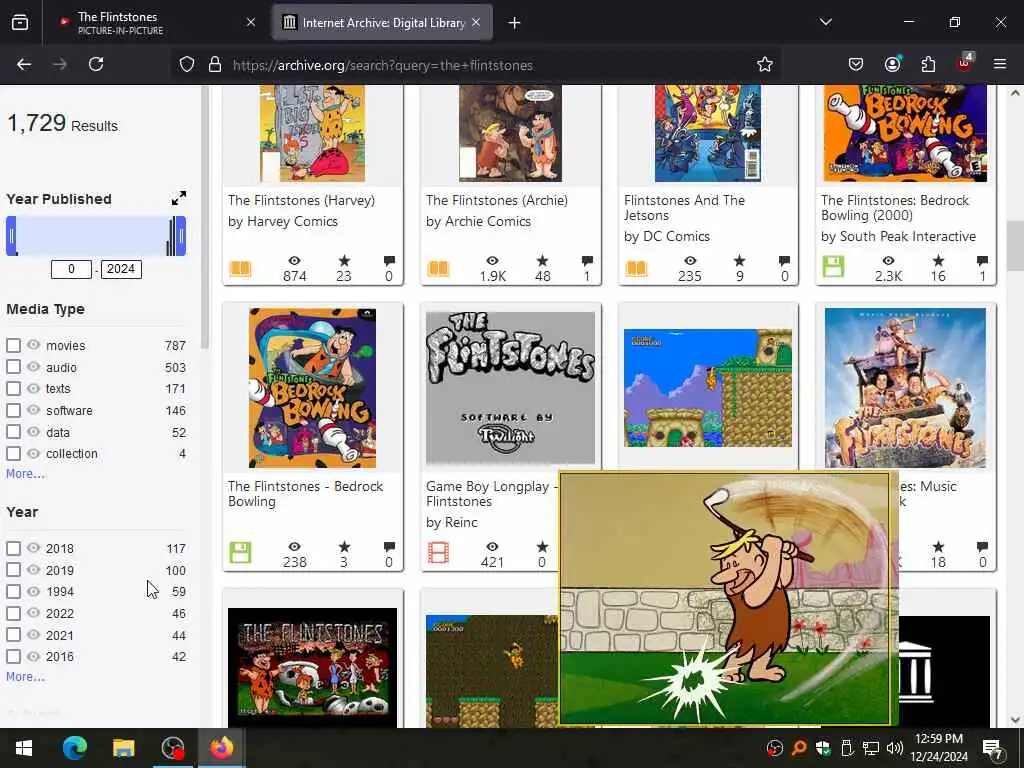
Task: Open the Firefox account icon
Action: pyautogui.click(x=892, y=64)
